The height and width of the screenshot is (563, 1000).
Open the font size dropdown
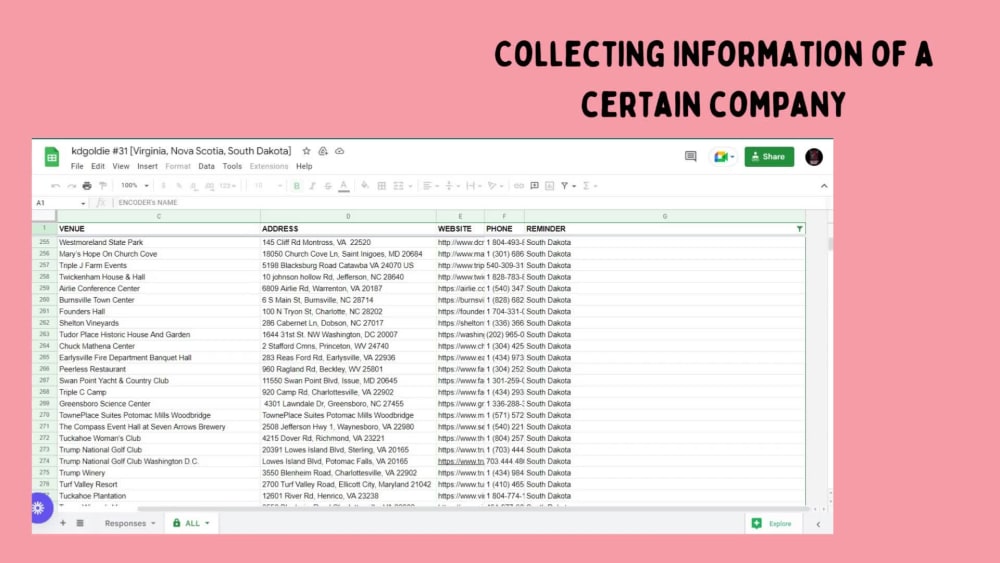268,186
